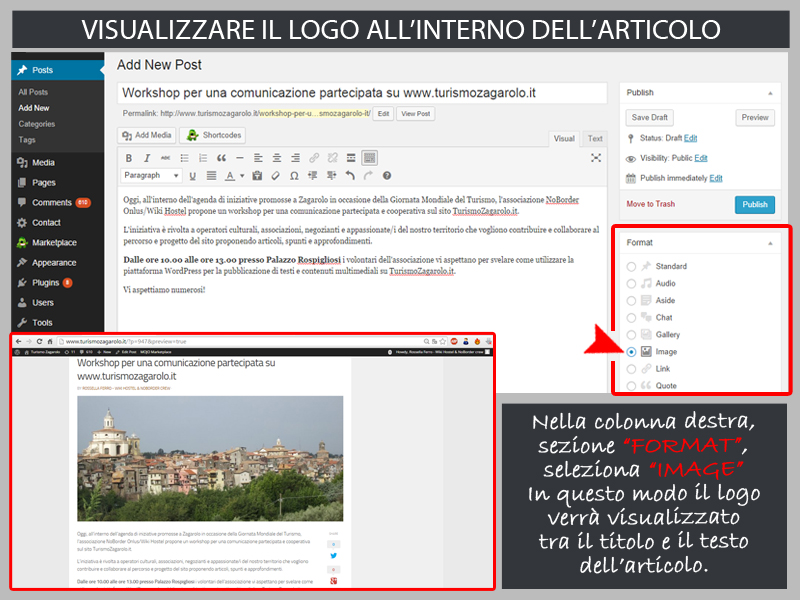
Task: Align text right
Action: [x=295, y=158]
